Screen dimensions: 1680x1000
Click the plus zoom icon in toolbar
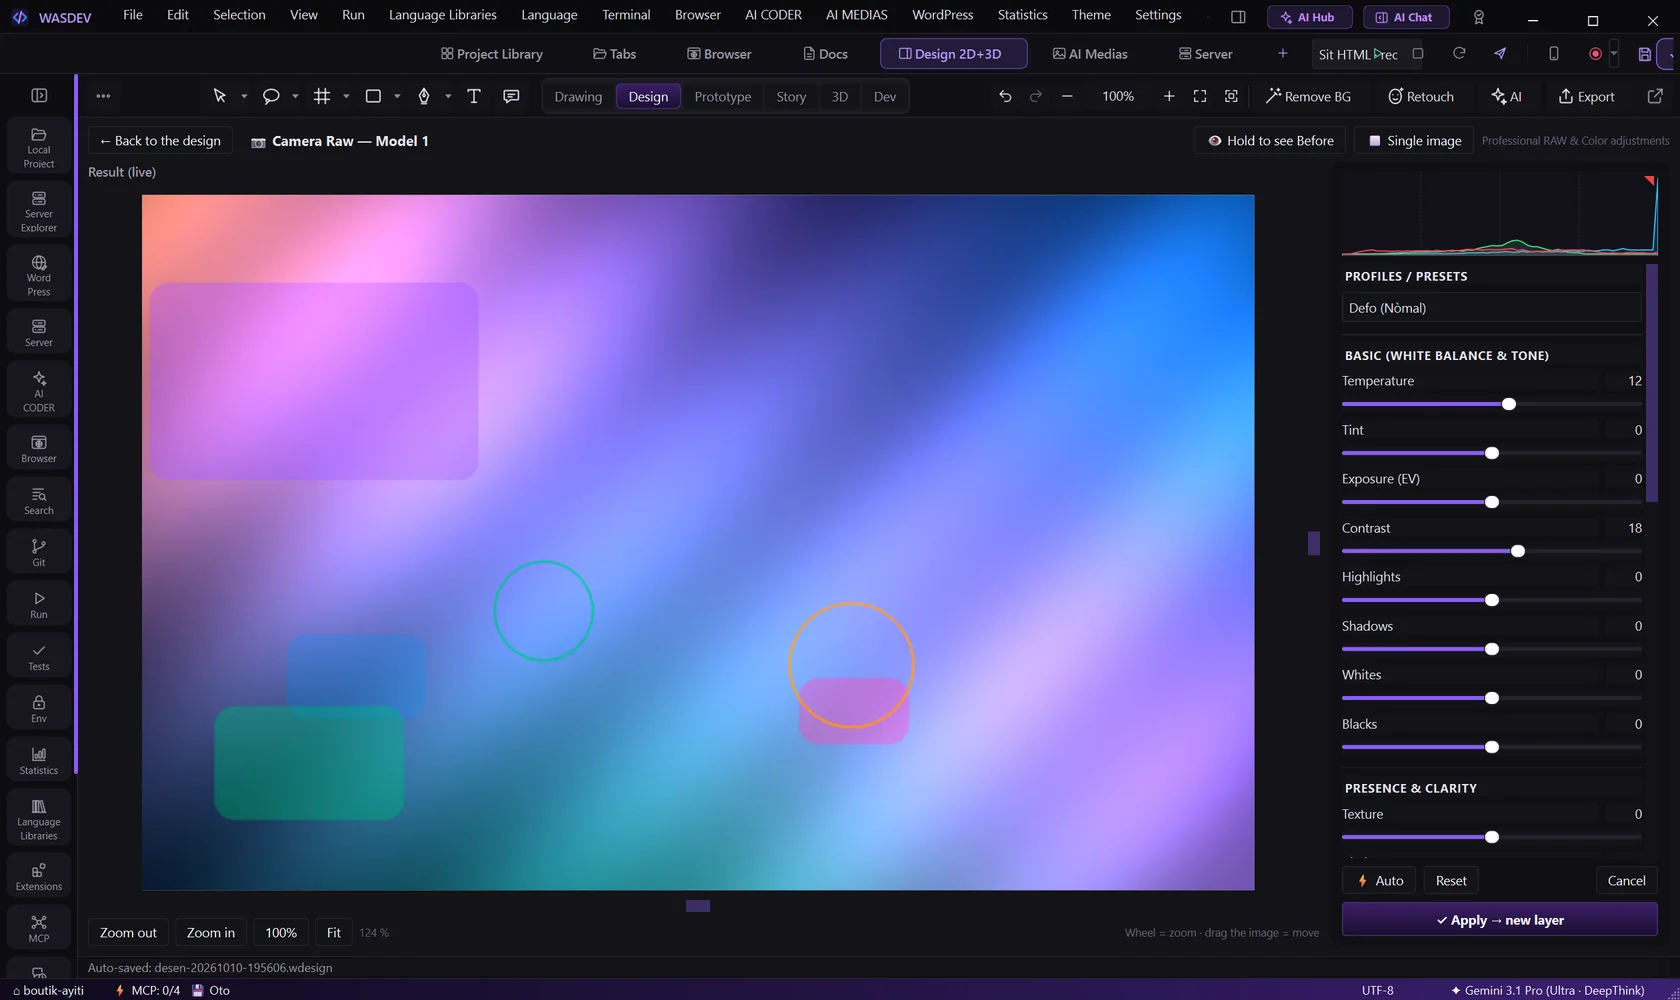[x=1169, y=96]
